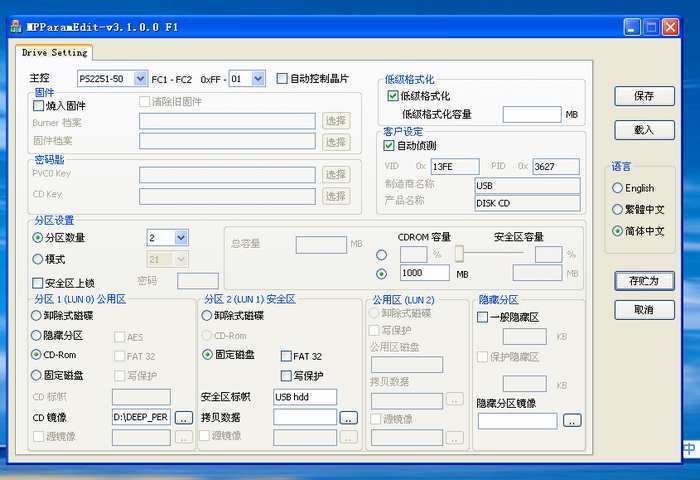Select 隐藏分区 radio in 分区 1
Image resolution: width=700 pixels, height=480 pixels.
tap(36, 335)
